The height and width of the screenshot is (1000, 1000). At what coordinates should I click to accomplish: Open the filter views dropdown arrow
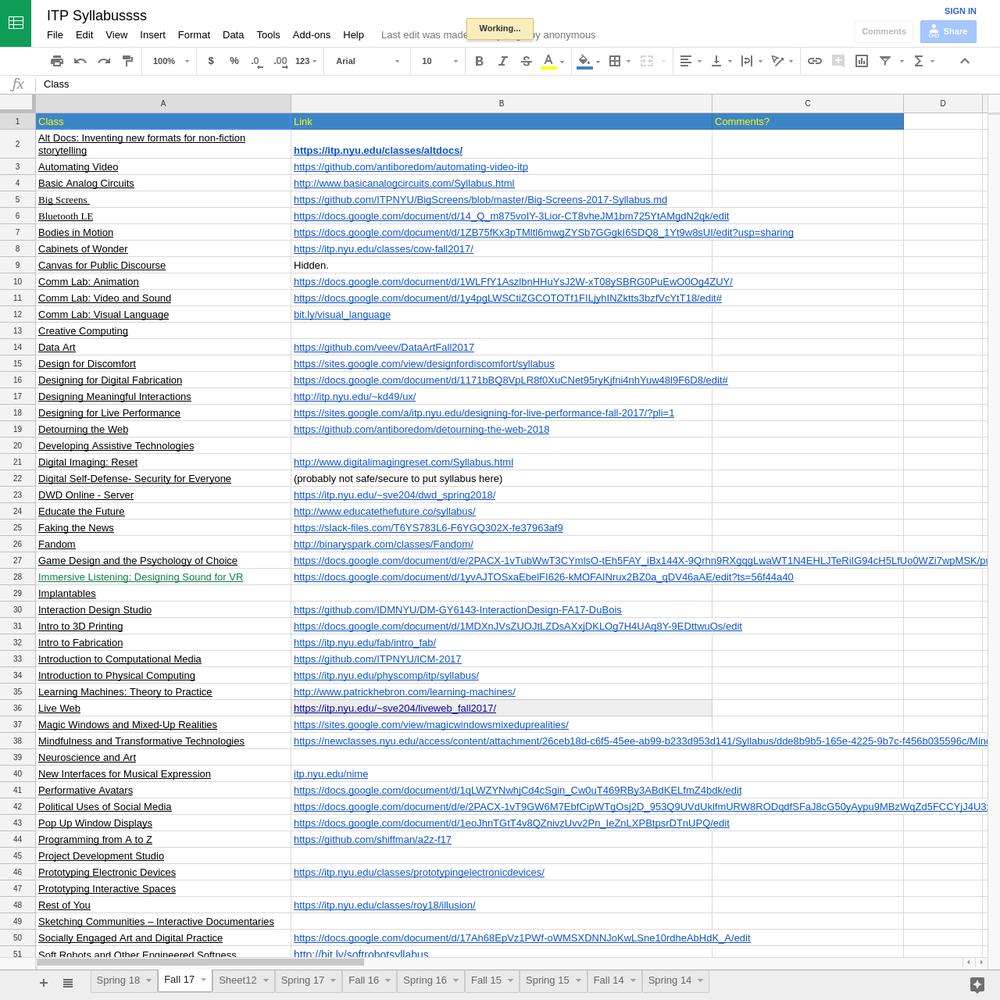click(x=902, y=61)
